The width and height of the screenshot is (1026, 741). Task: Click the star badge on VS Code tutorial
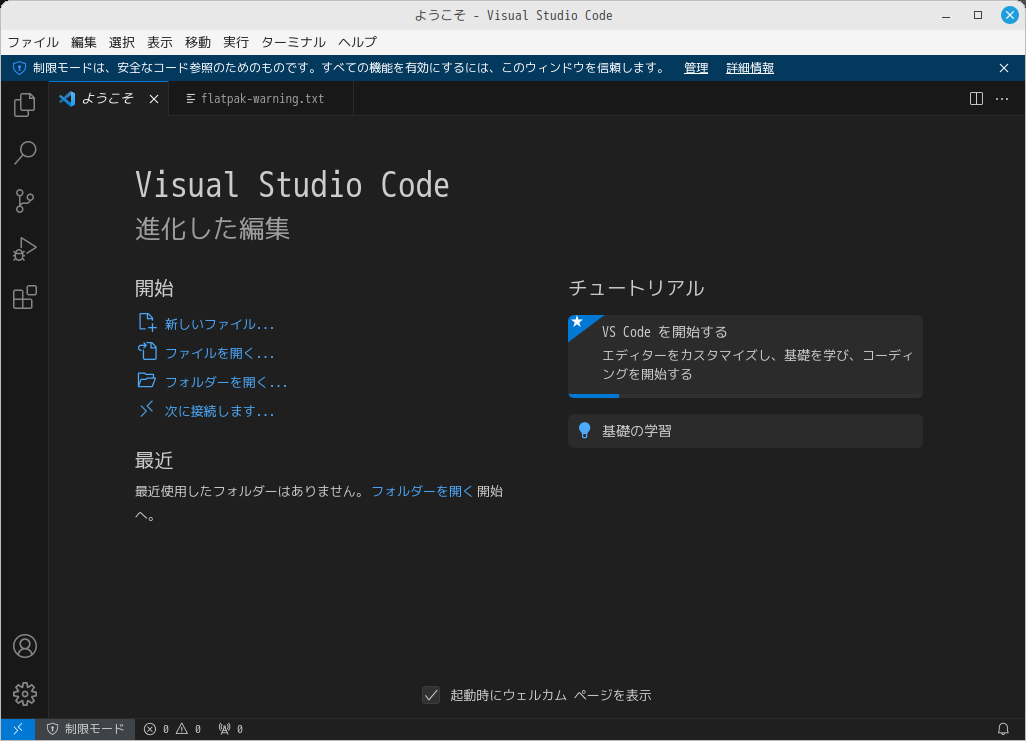[577, 321]
